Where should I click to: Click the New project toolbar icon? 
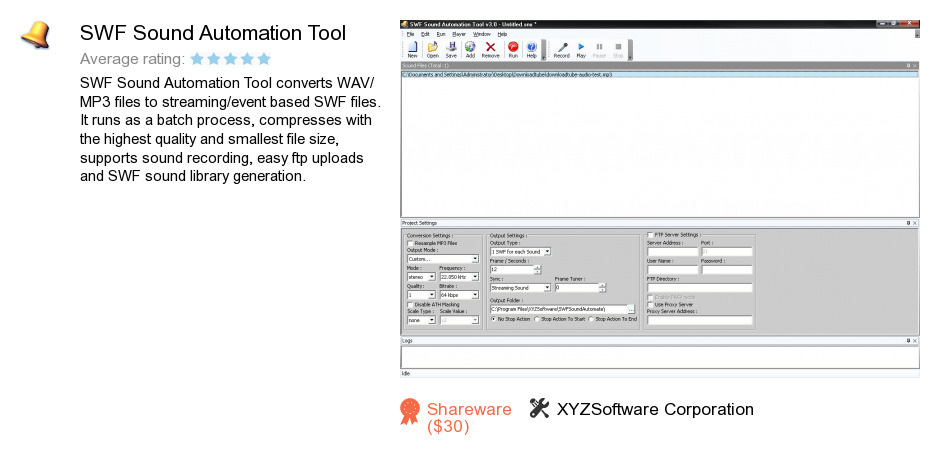click(412, 47)
